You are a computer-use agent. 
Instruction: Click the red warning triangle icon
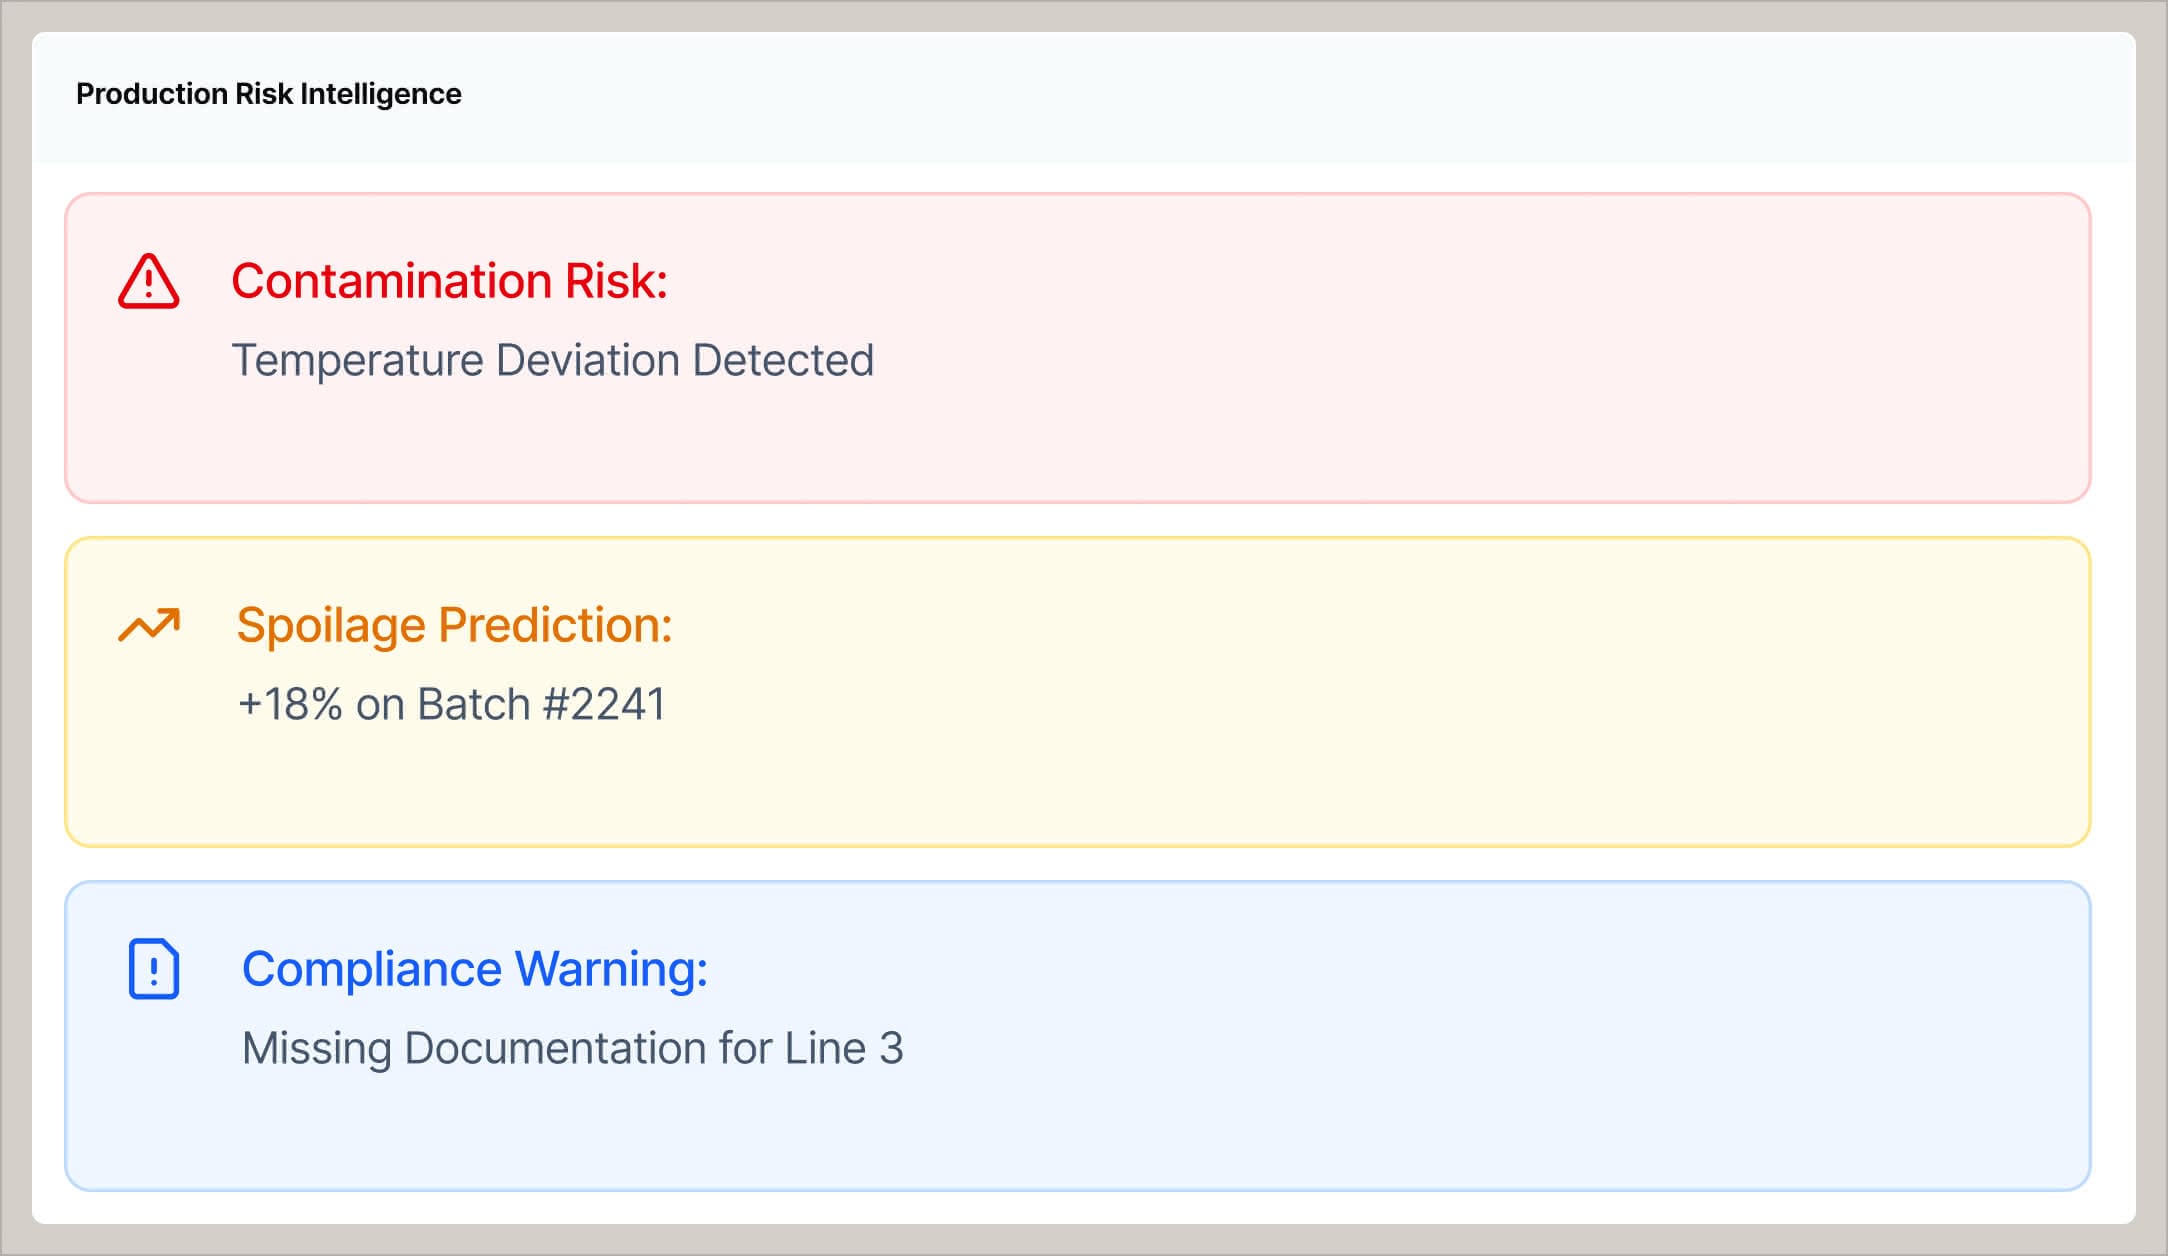click(148, 281)
